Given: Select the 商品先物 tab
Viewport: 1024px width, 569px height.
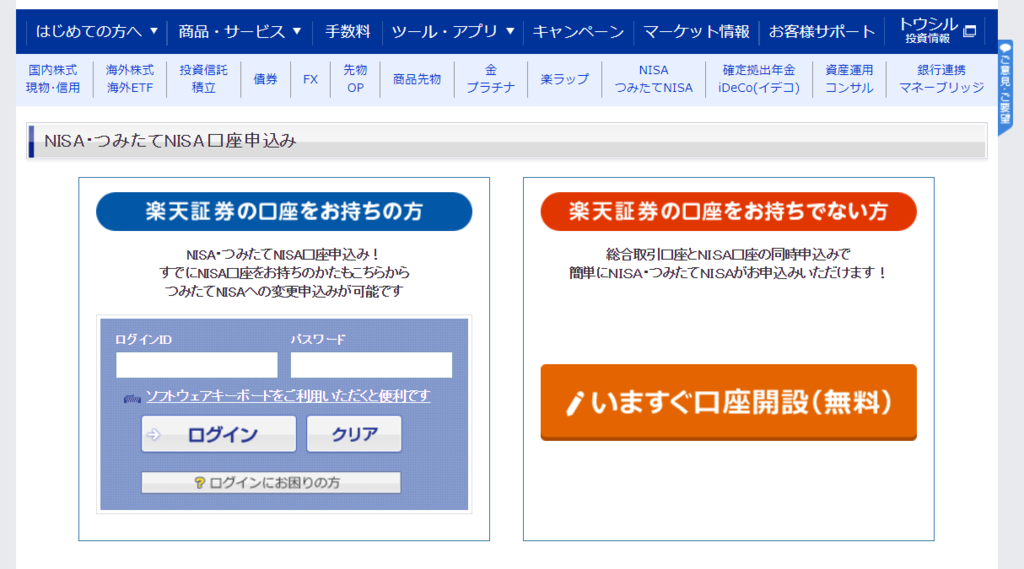Looking at the screenshot, I should (x=417, y=79).
